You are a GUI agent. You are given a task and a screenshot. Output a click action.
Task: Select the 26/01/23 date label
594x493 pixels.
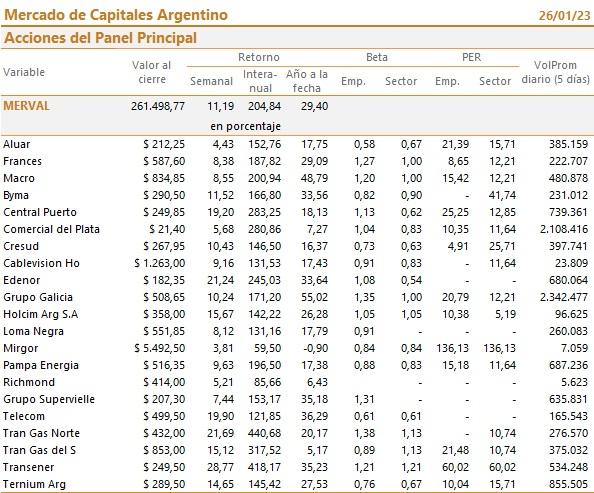(x=565, y=16)
